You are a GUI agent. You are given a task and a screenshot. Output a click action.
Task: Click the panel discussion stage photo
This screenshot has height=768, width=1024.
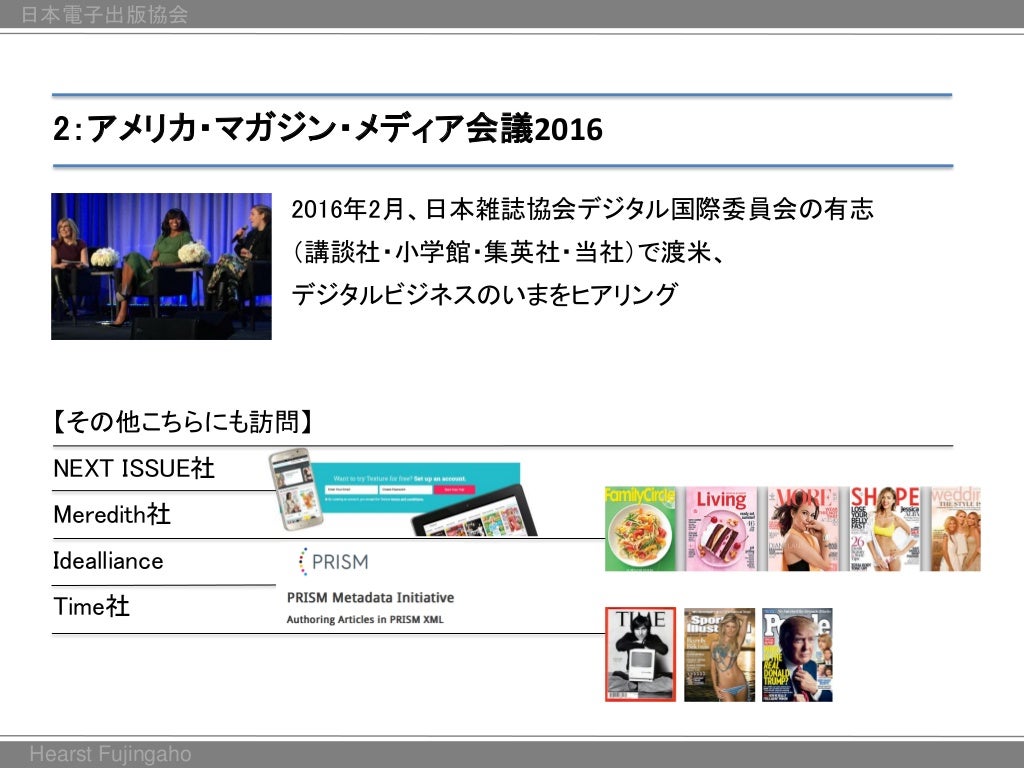click(161, 266)
